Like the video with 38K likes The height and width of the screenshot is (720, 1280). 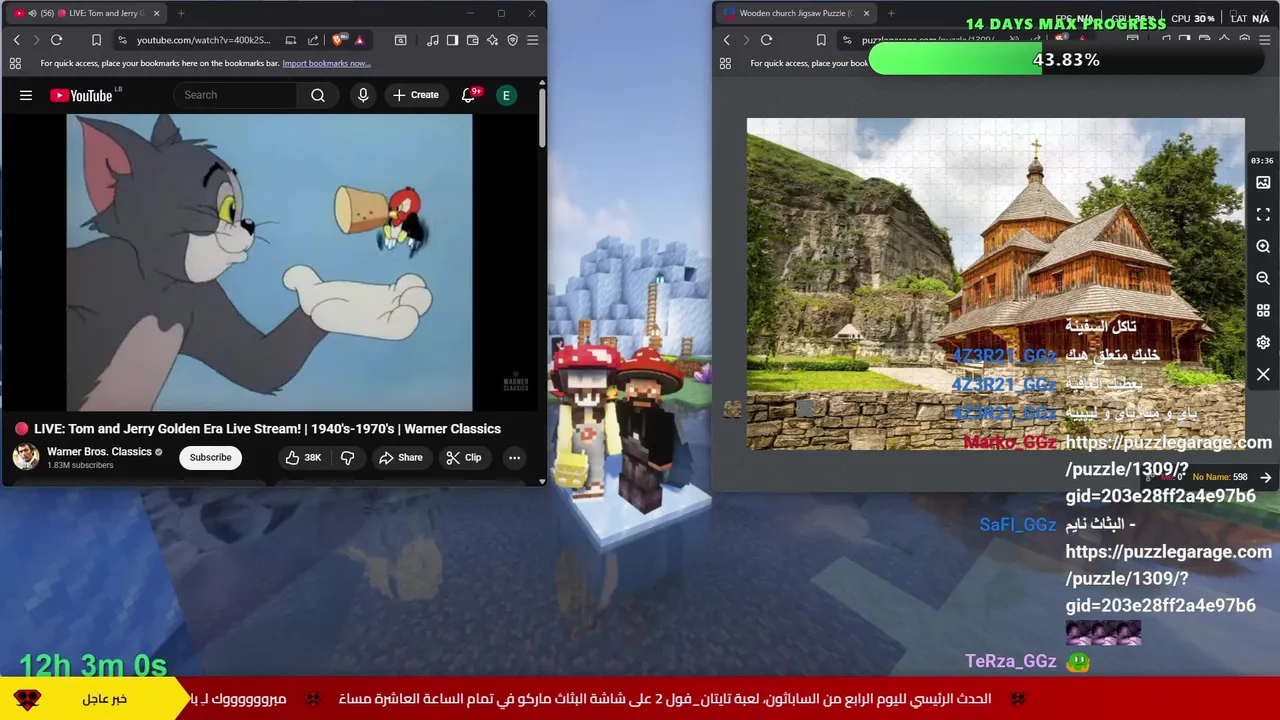(303, 457)
